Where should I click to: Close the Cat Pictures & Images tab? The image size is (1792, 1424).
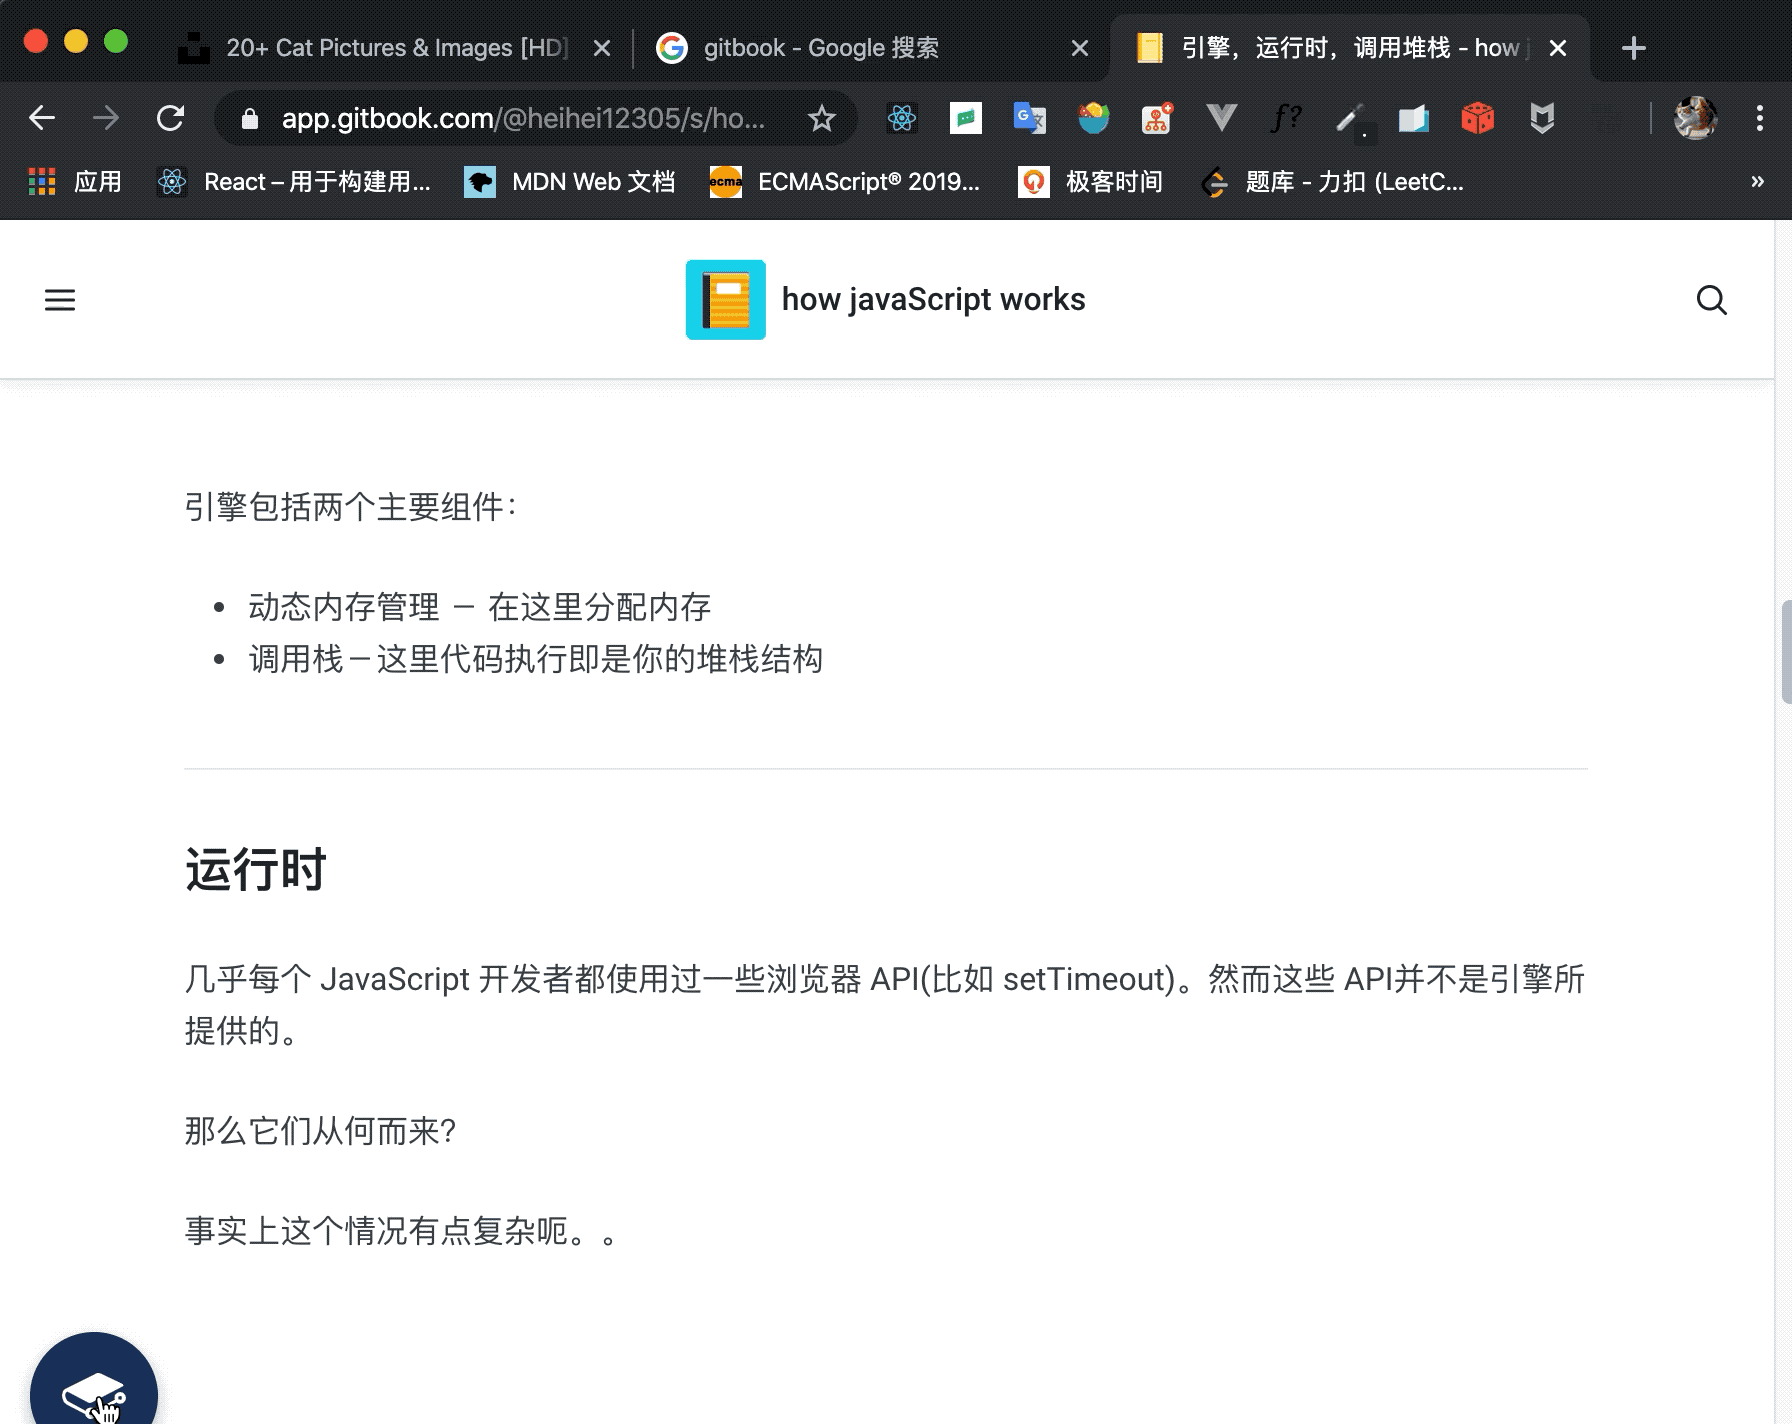coord(602,48)
